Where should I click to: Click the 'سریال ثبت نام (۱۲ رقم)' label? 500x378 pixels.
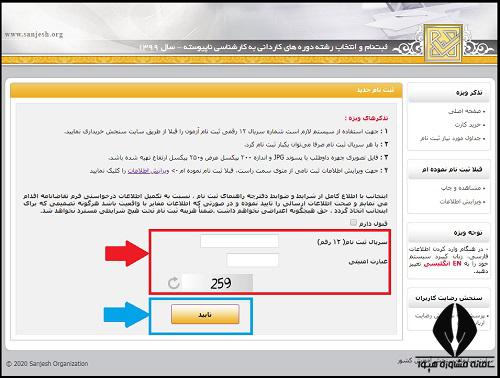tap(352, 242)
